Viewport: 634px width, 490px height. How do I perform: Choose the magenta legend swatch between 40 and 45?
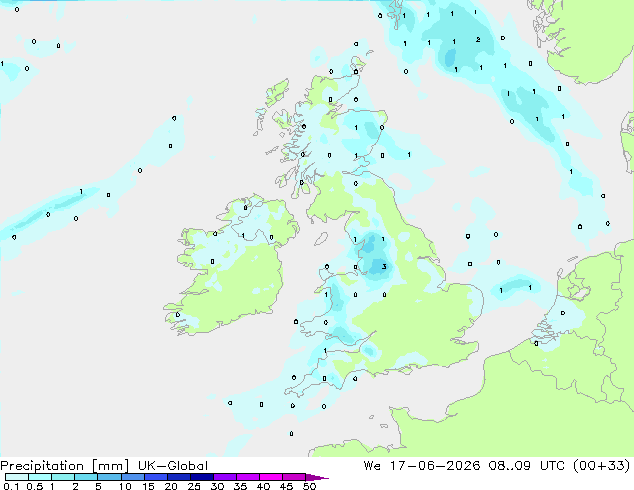(x=271, y=477)
